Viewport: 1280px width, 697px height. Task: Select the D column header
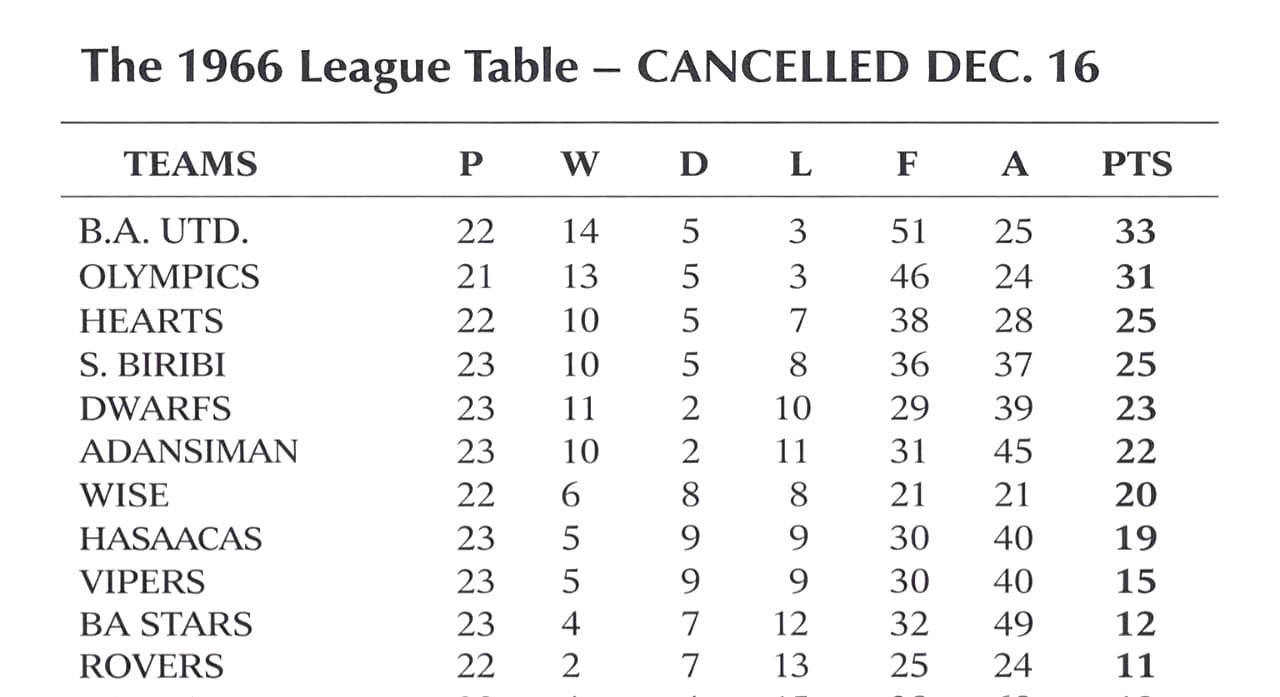(693, 164)
